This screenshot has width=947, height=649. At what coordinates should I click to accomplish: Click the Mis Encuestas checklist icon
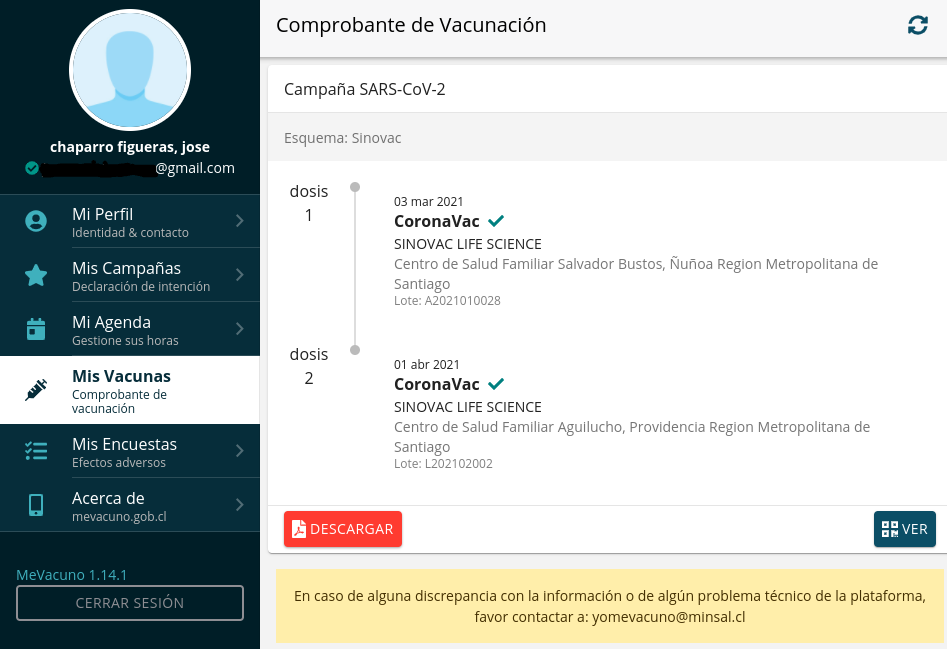36,452
